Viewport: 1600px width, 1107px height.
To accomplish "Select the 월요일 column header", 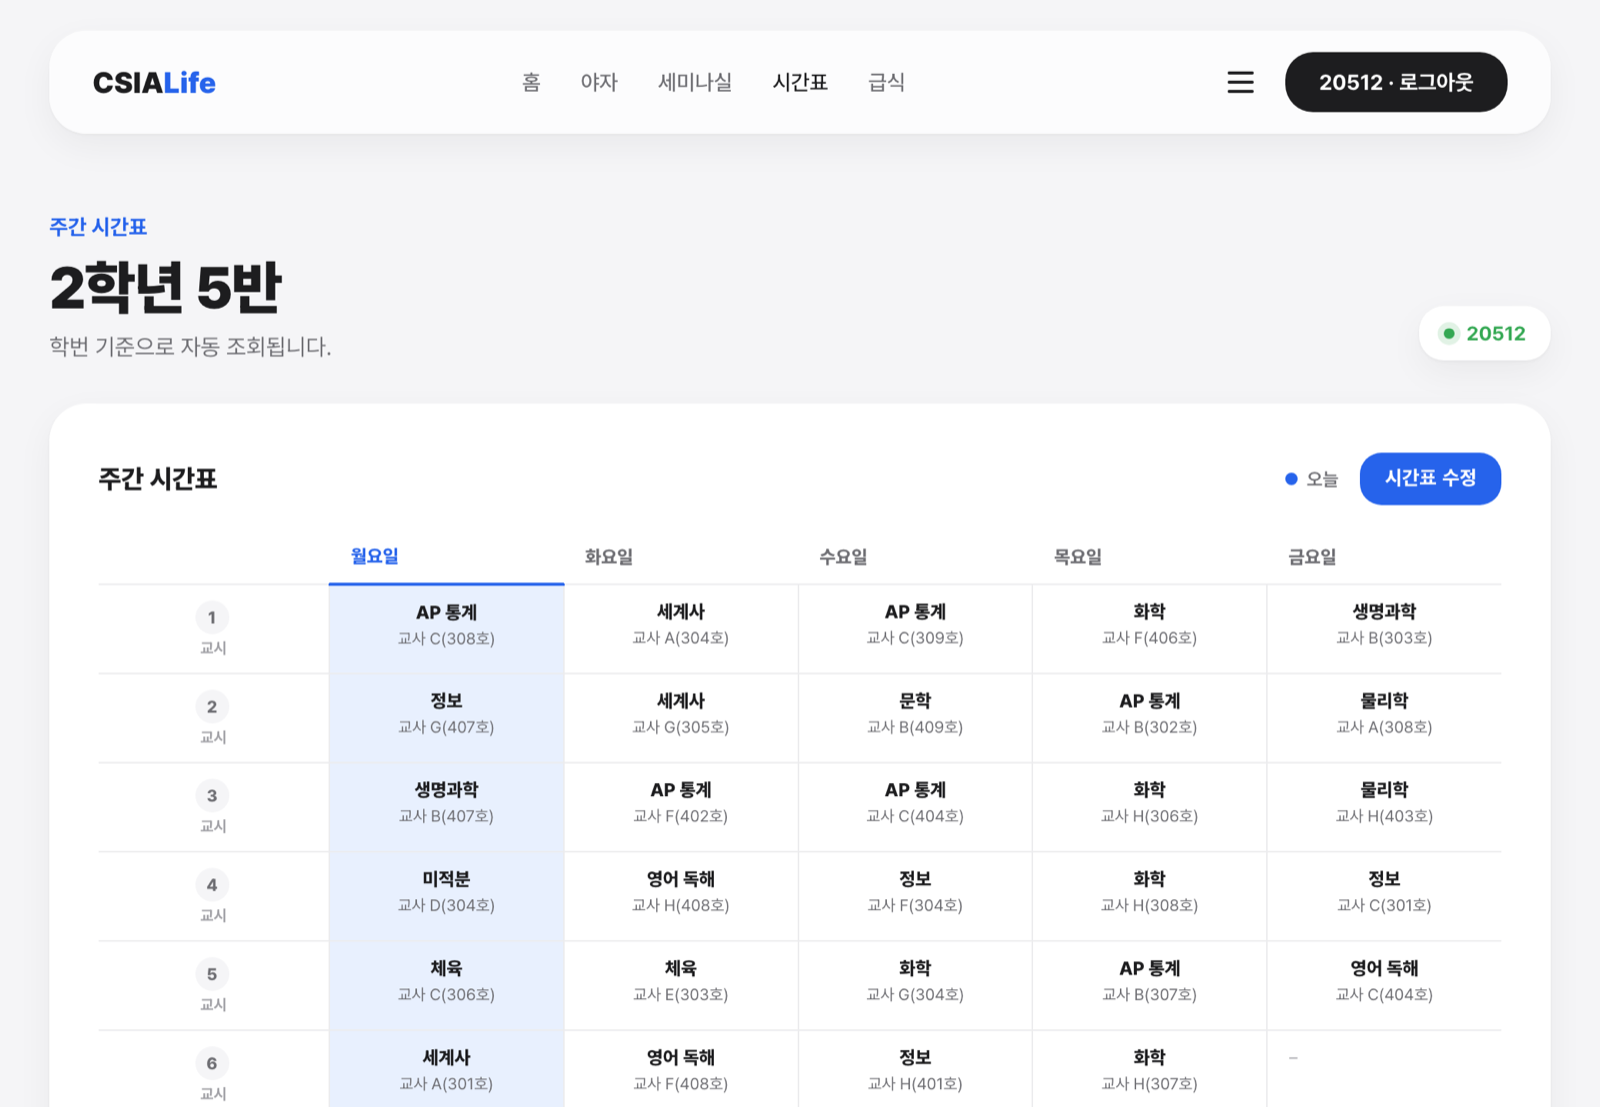I will [375, 556].
